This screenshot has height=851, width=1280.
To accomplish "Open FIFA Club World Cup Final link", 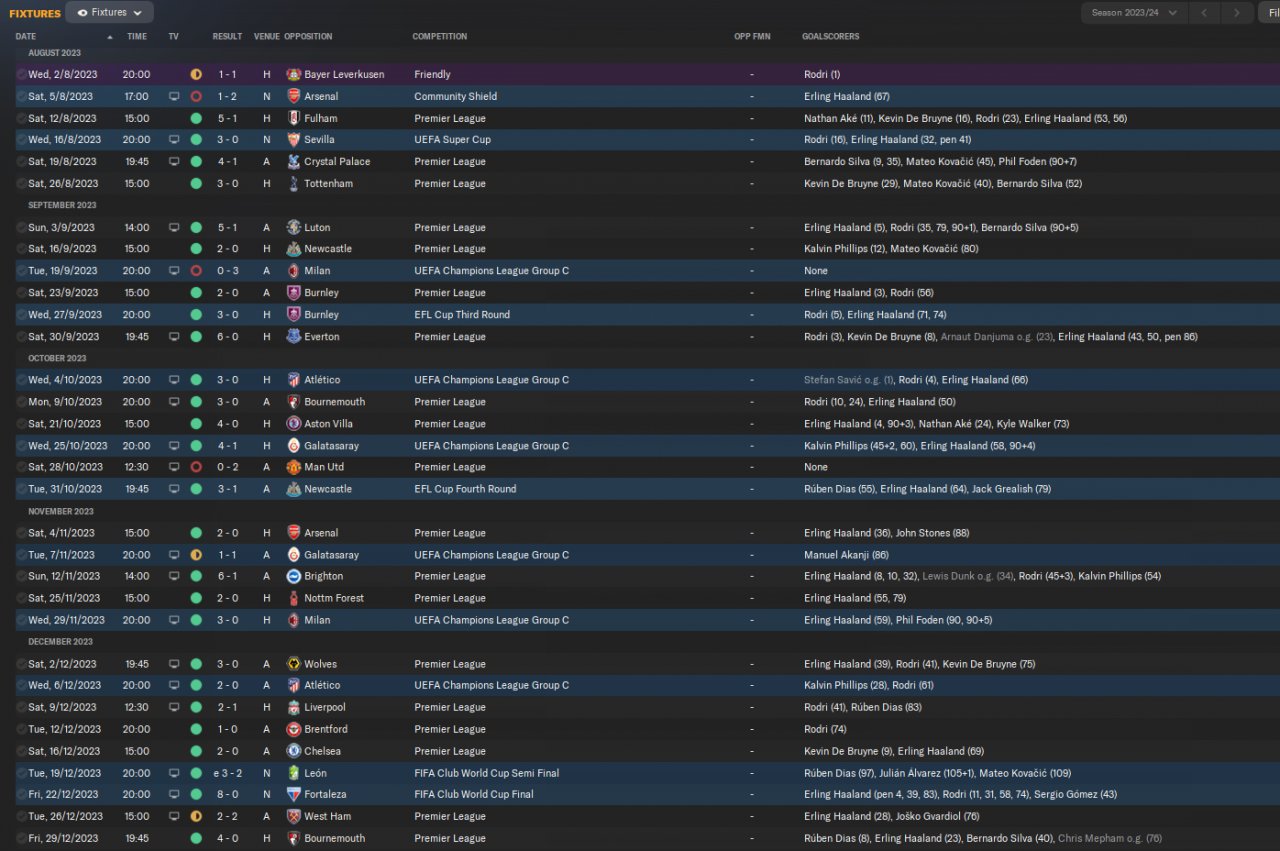I will [474, 794].
